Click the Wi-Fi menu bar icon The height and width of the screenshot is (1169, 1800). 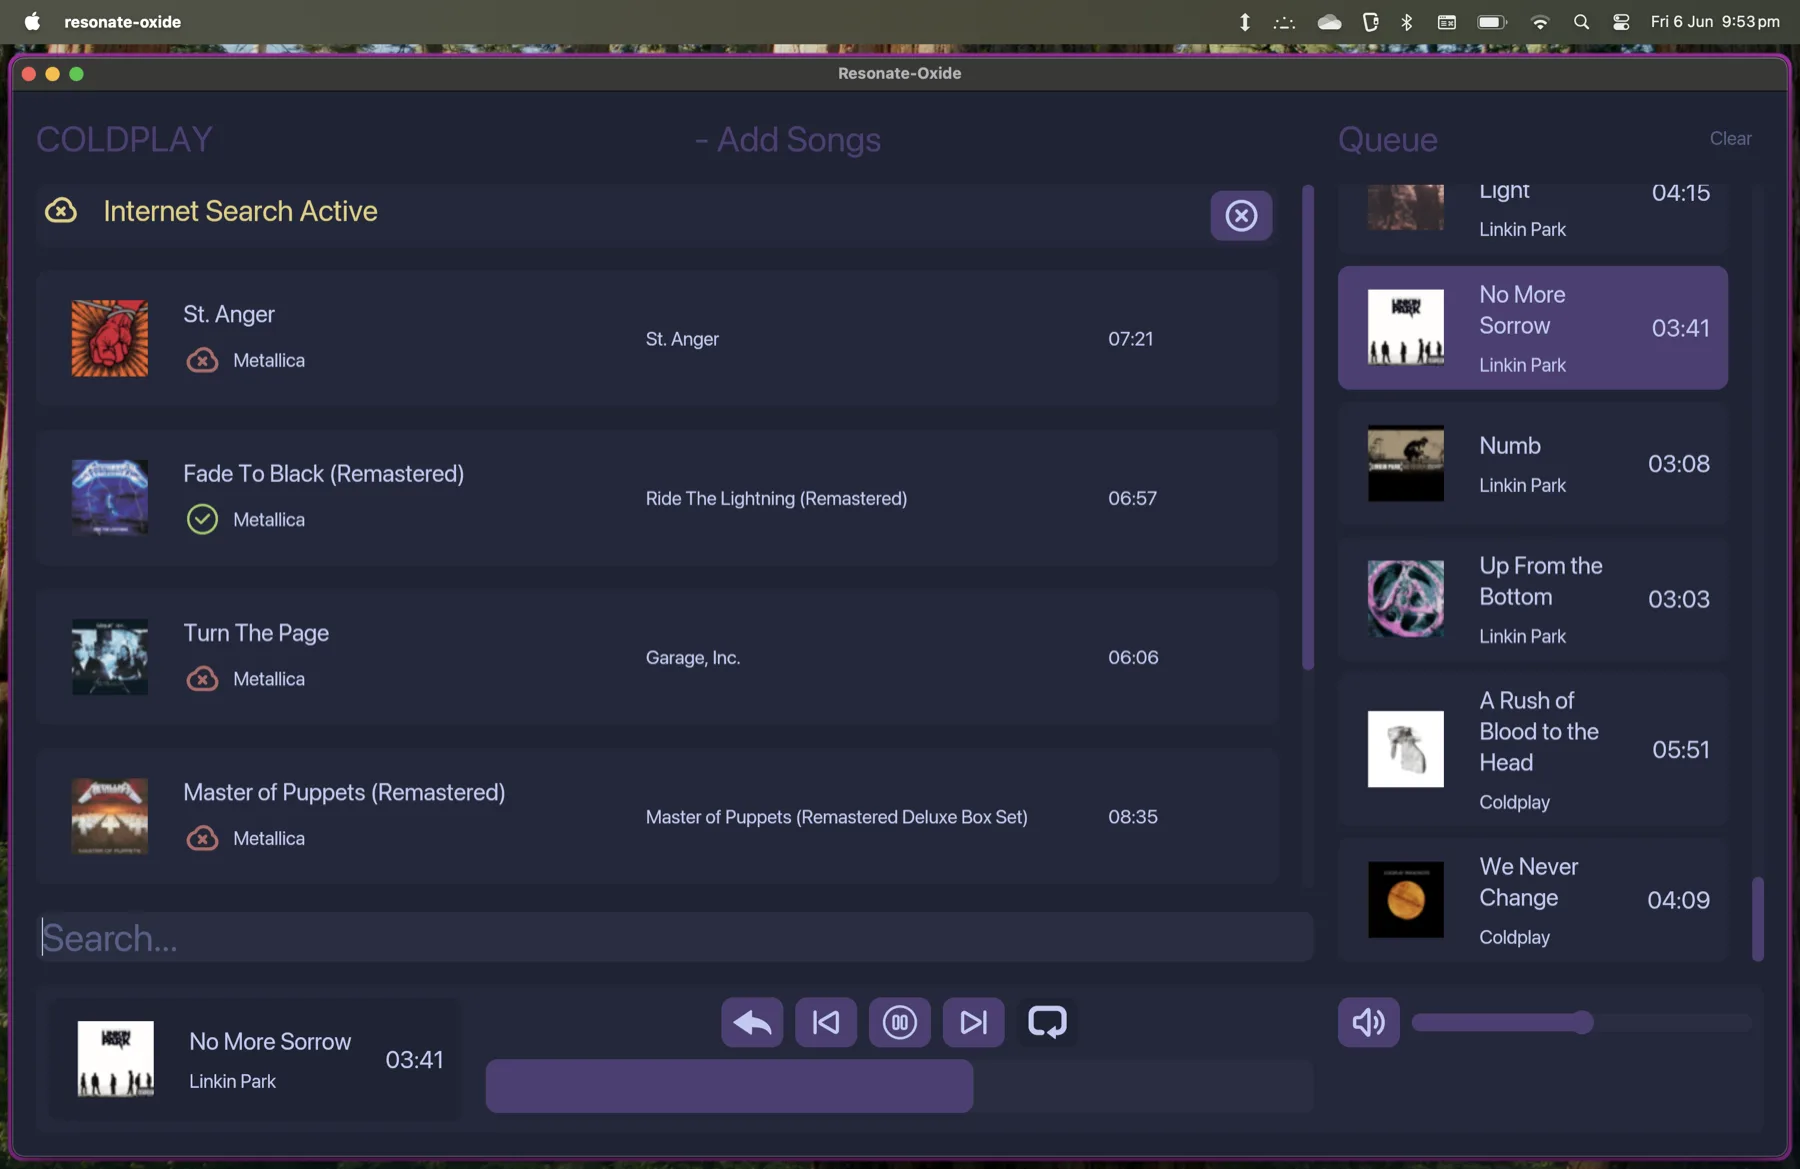coord(1540,22)
